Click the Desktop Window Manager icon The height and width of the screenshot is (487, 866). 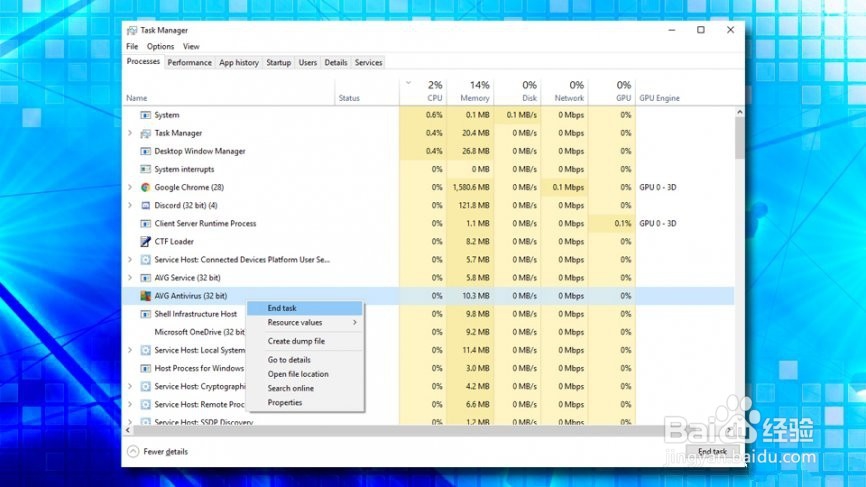pyautogui.click(x=145, y=151)
